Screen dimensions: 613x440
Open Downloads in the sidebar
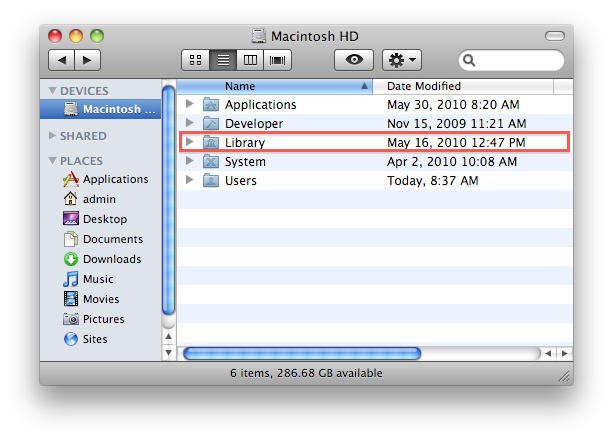tap(111, 259)
